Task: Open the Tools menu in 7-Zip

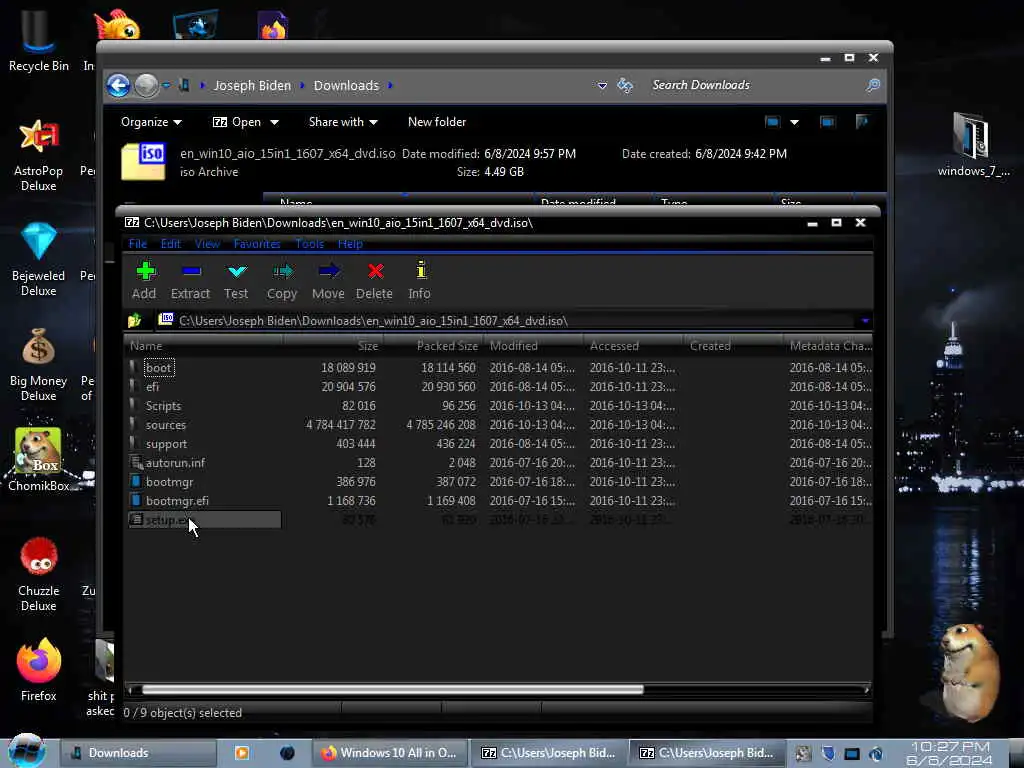Action: click(309, 244)
